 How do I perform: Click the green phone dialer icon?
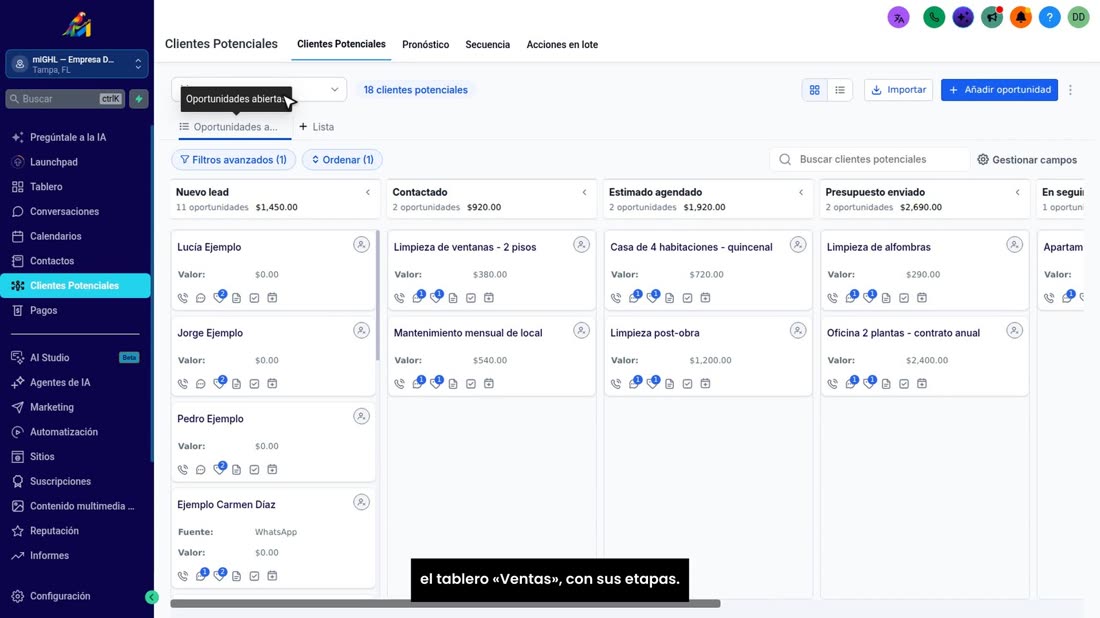(x=934, y=18)
